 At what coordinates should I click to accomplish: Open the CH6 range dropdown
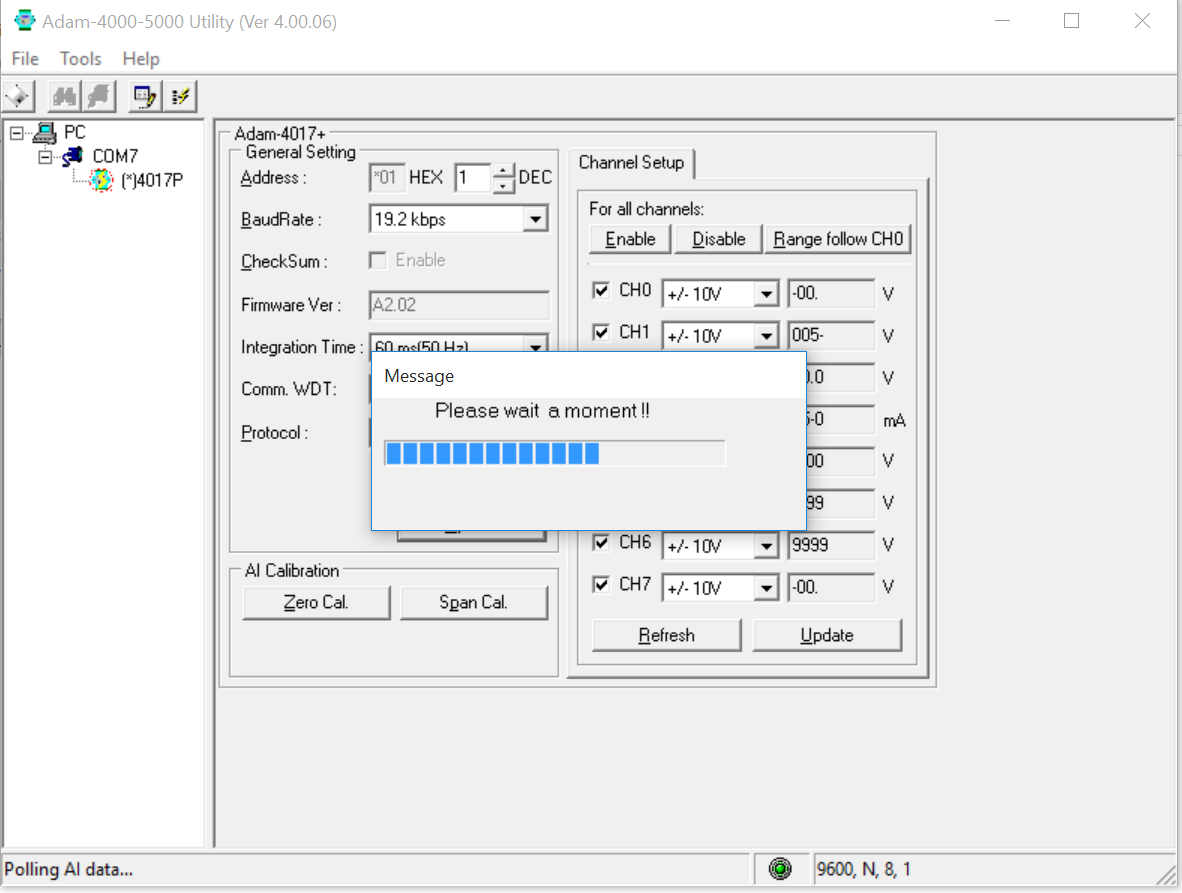pos(766,546)
